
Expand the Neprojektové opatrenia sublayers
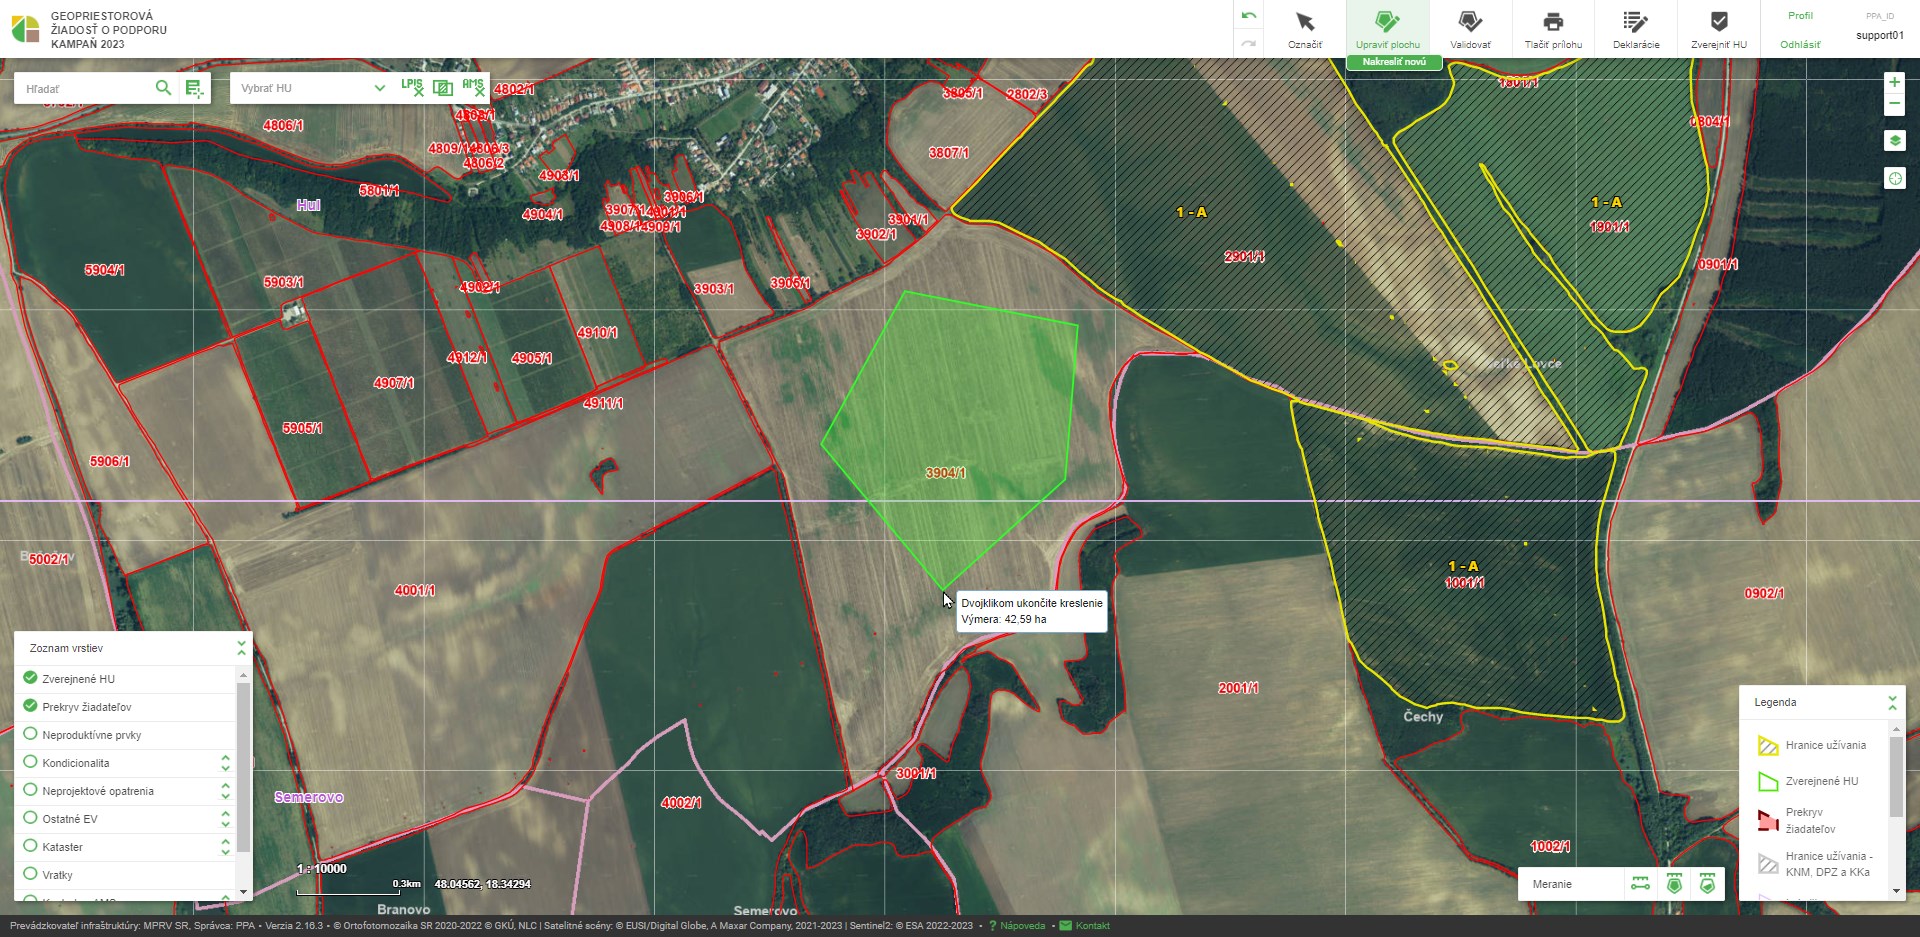click(225, 791)
